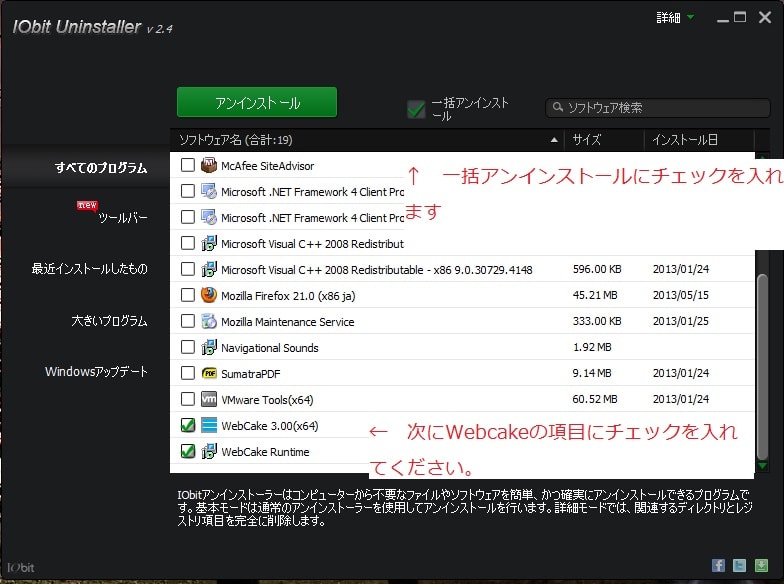Open Windowsアップデート sidebar section
Viewport: 784px width, 584px height.
[96, 372]
